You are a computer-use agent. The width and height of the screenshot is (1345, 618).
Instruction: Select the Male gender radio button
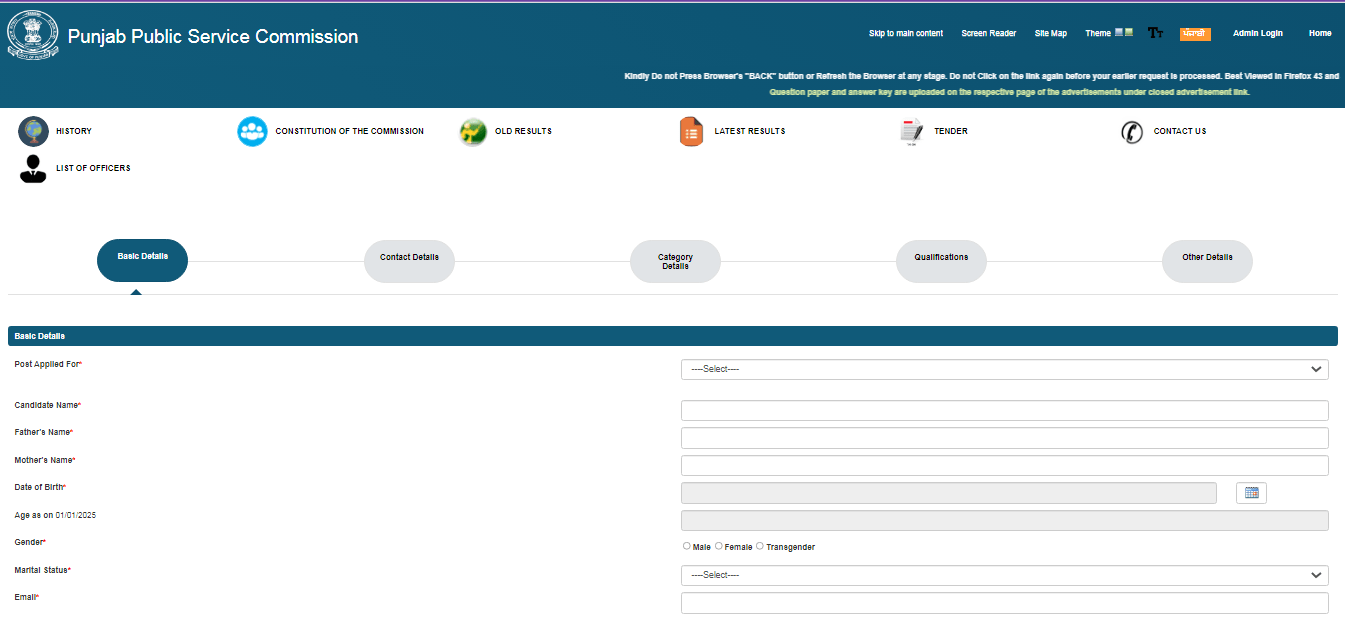coord(687,546)
